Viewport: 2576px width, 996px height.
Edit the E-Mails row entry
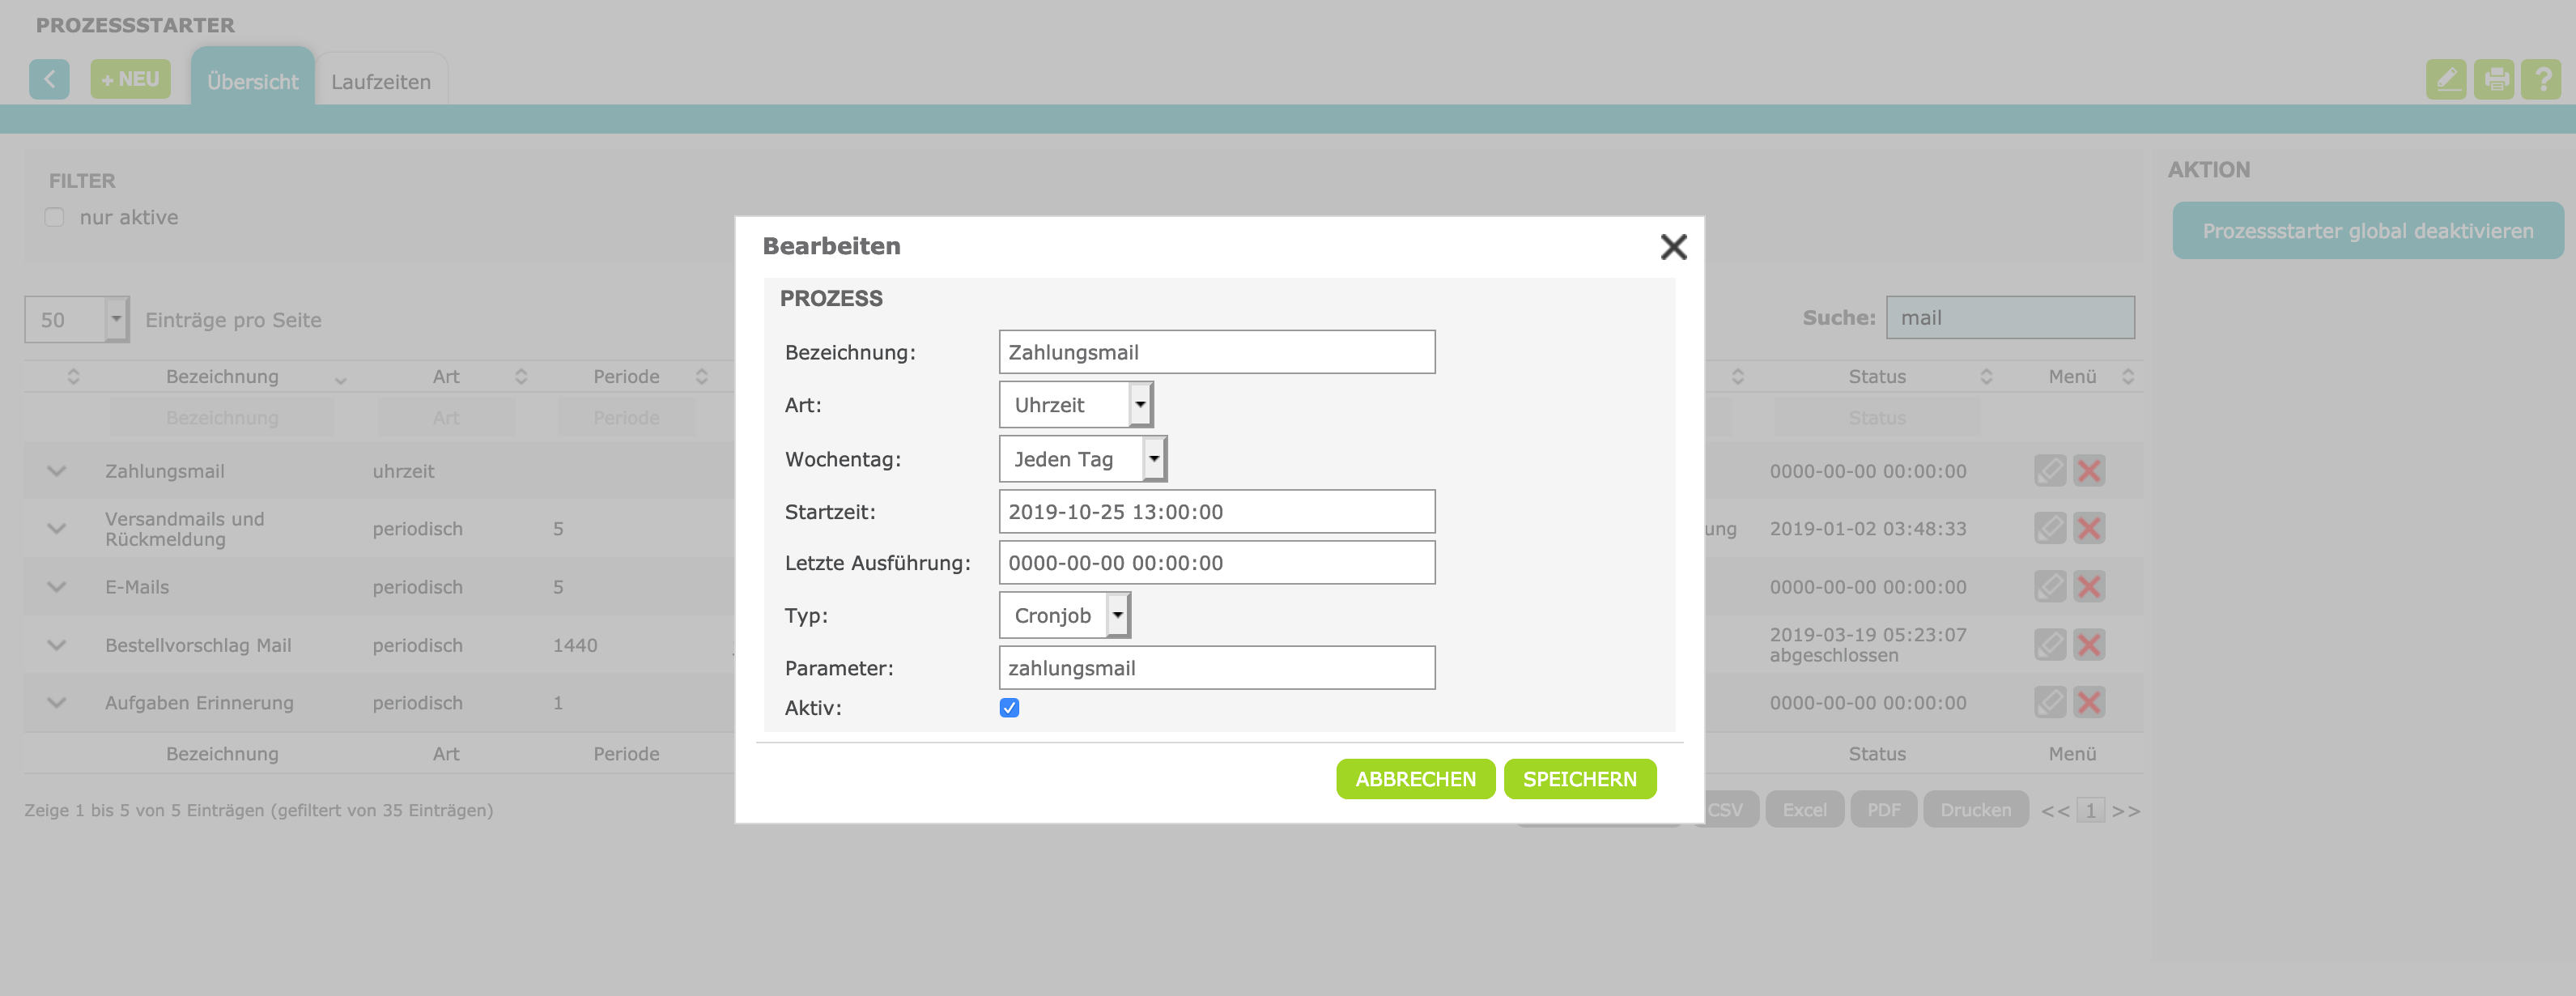pyautogui.click(x=2050, y=586)
